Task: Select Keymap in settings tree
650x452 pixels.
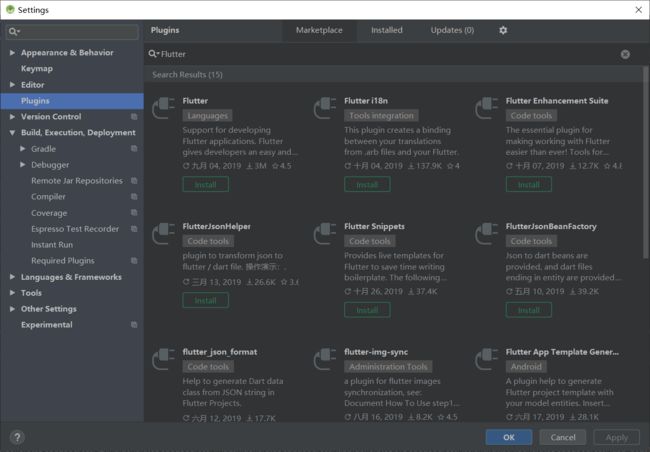Action: click(x=37, y=69)
